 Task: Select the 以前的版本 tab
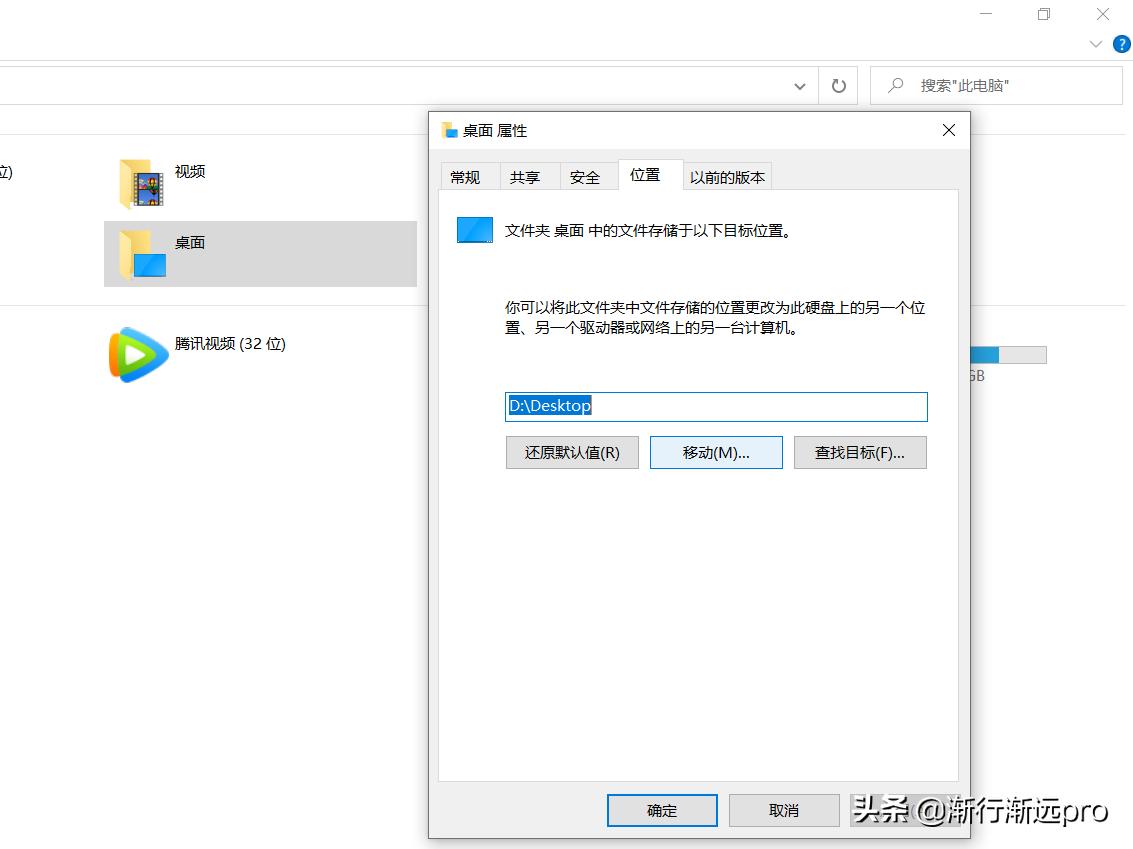tap(727, 177)
